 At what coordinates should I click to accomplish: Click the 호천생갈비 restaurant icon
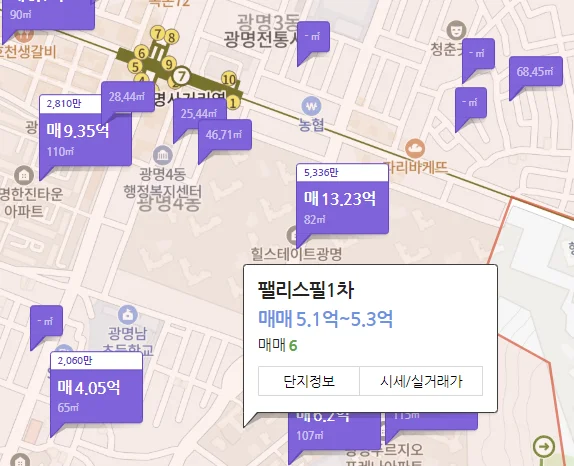[x=24, y=35]
